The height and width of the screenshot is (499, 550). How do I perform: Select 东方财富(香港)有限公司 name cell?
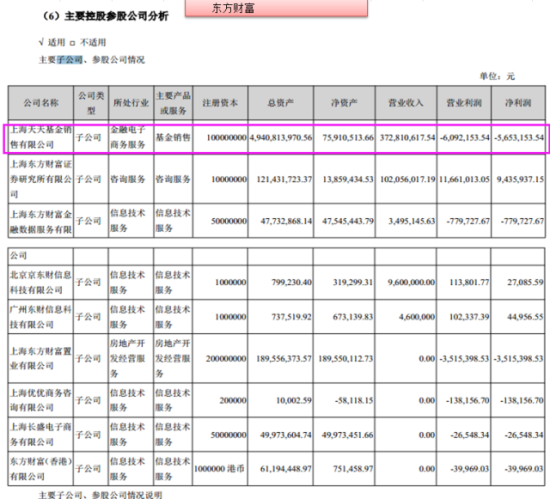41,469
